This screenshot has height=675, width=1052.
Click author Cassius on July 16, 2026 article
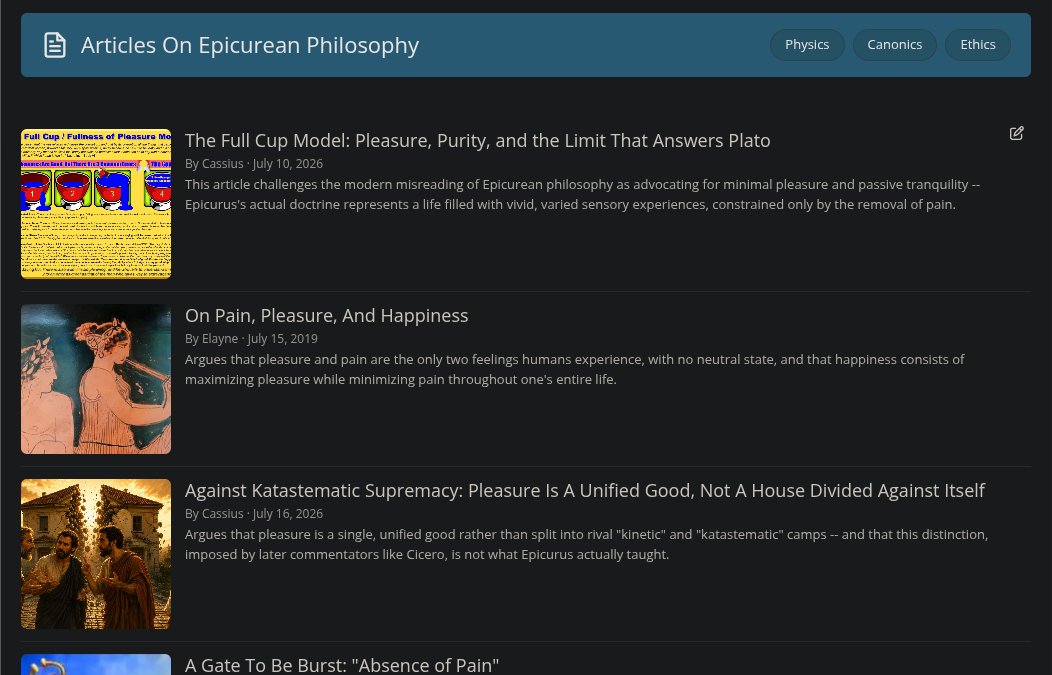point(223,514)
